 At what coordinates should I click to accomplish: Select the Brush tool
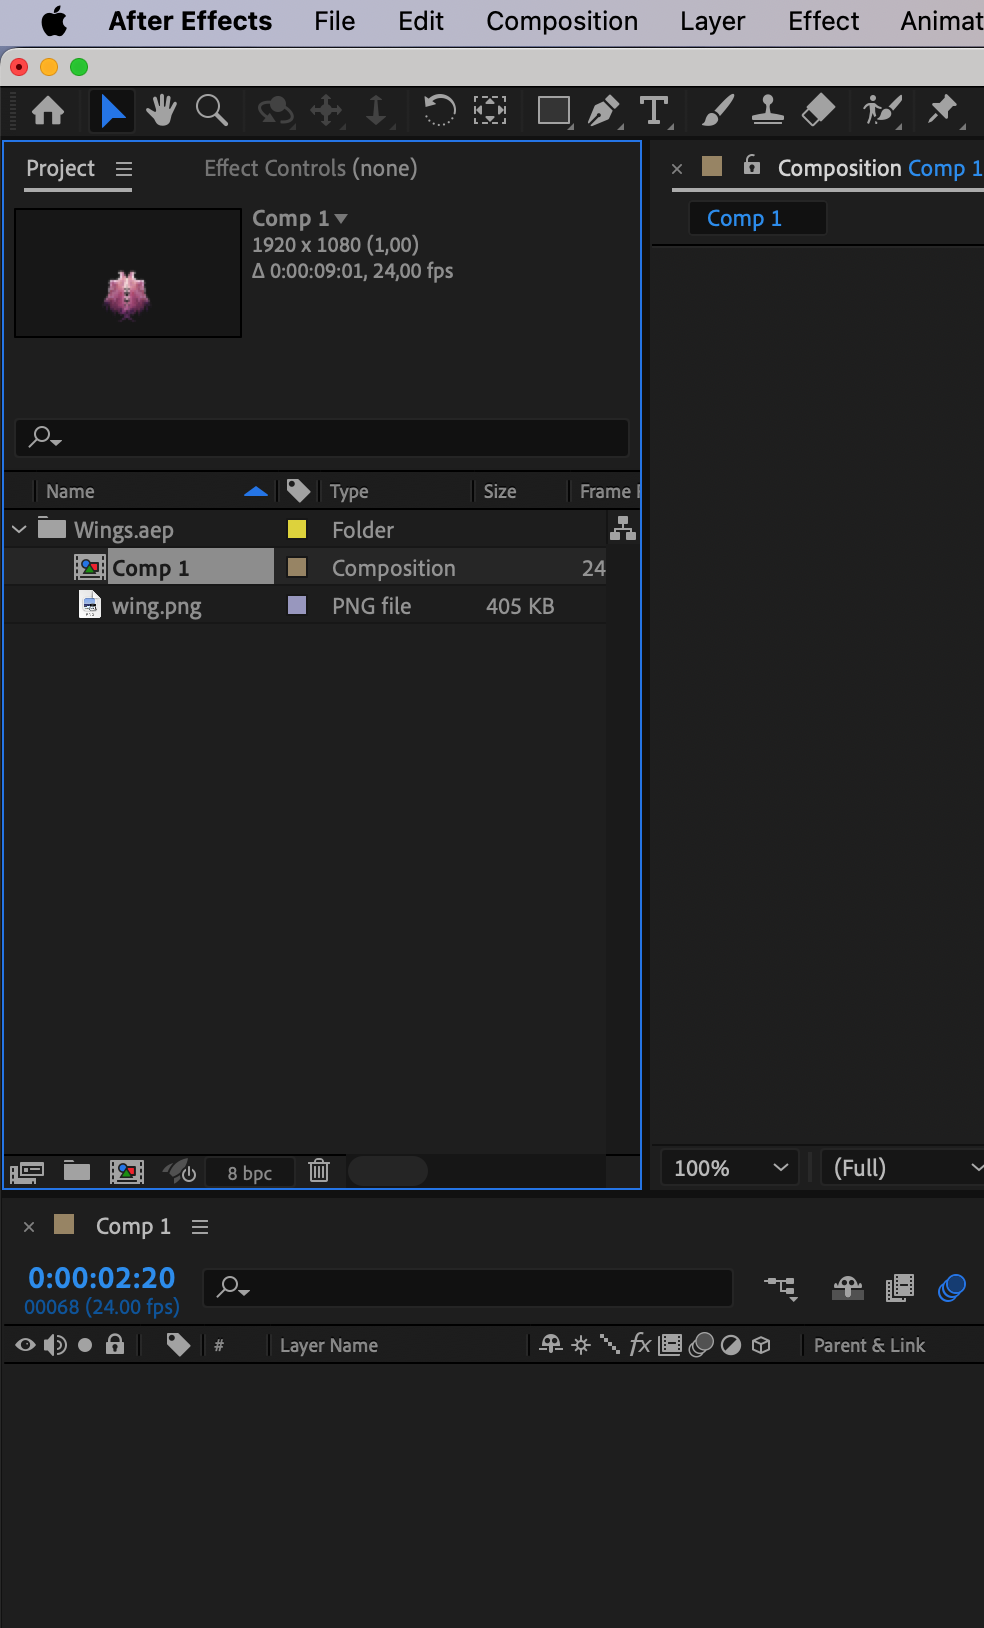coord(717,110)
